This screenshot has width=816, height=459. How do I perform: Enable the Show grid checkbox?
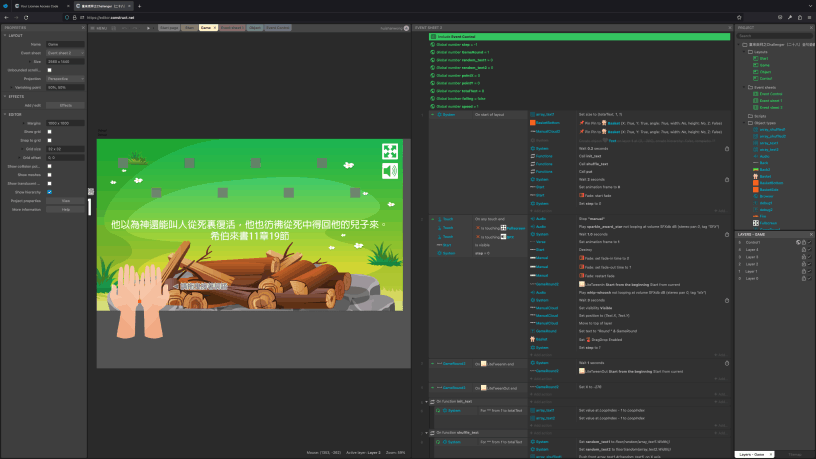point(50,131)
